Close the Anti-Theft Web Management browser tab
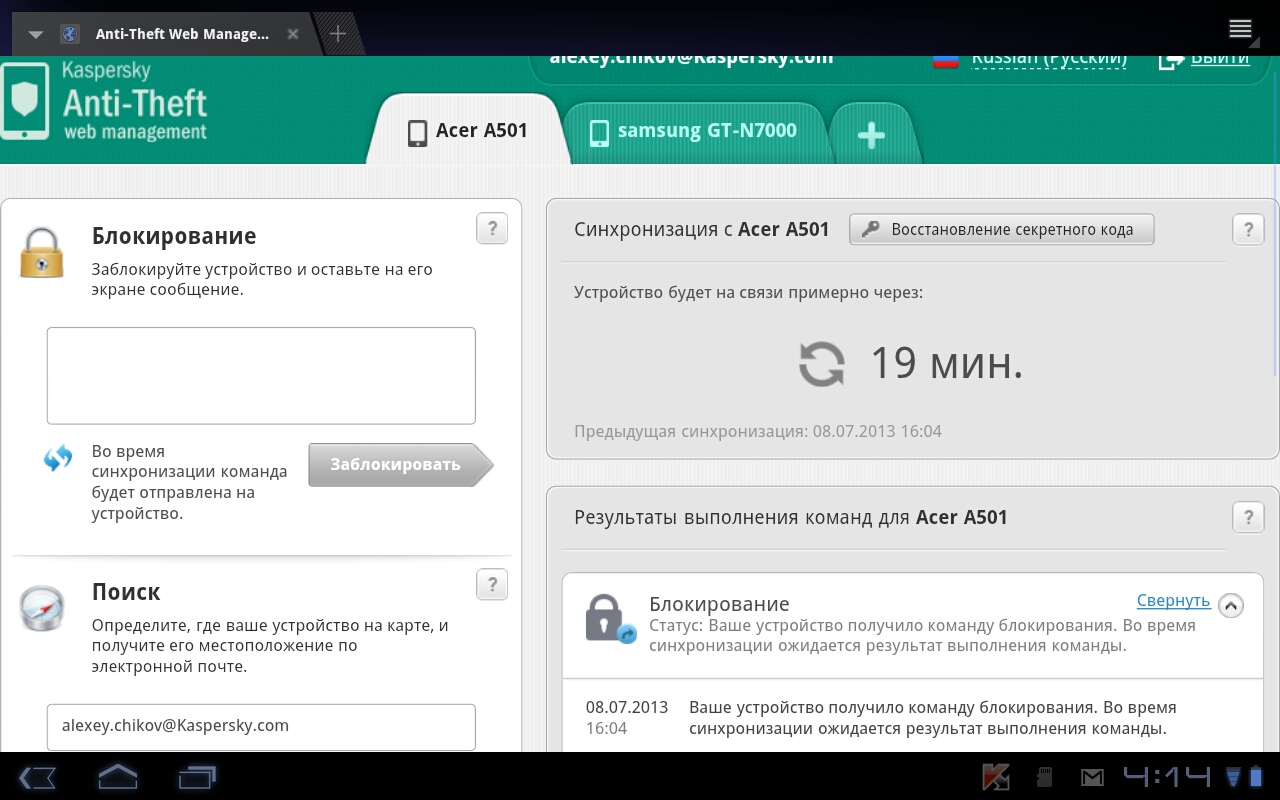 point(293,34)
